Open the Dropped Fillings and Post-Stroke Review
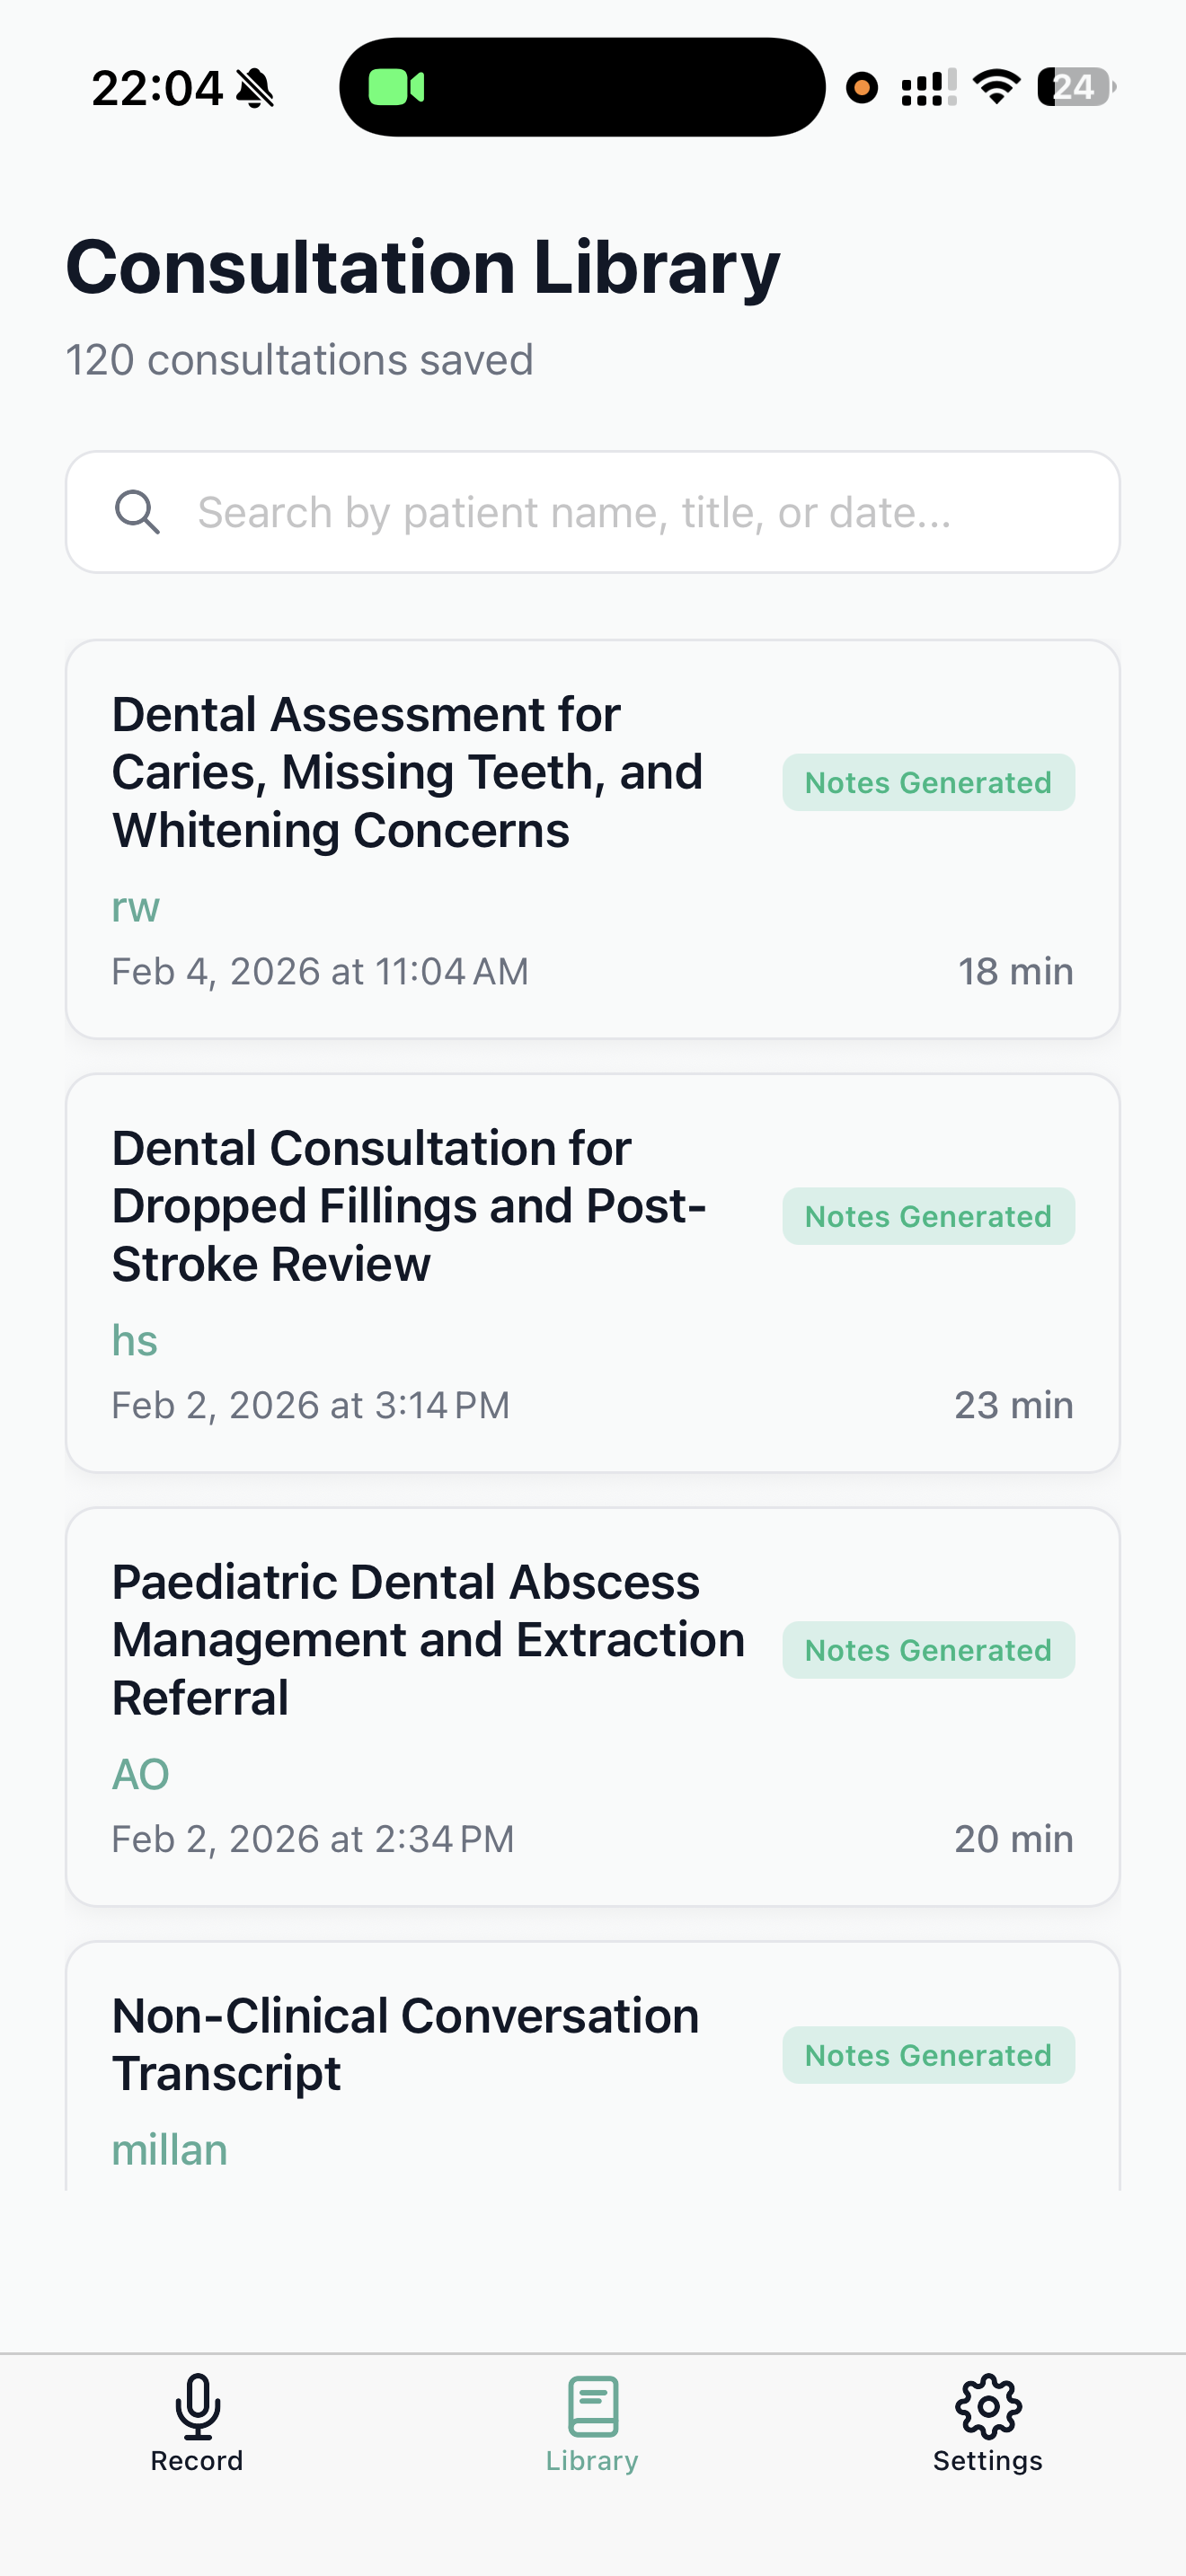This screenshot has height=2576, width=1186. coord(409,1206)
